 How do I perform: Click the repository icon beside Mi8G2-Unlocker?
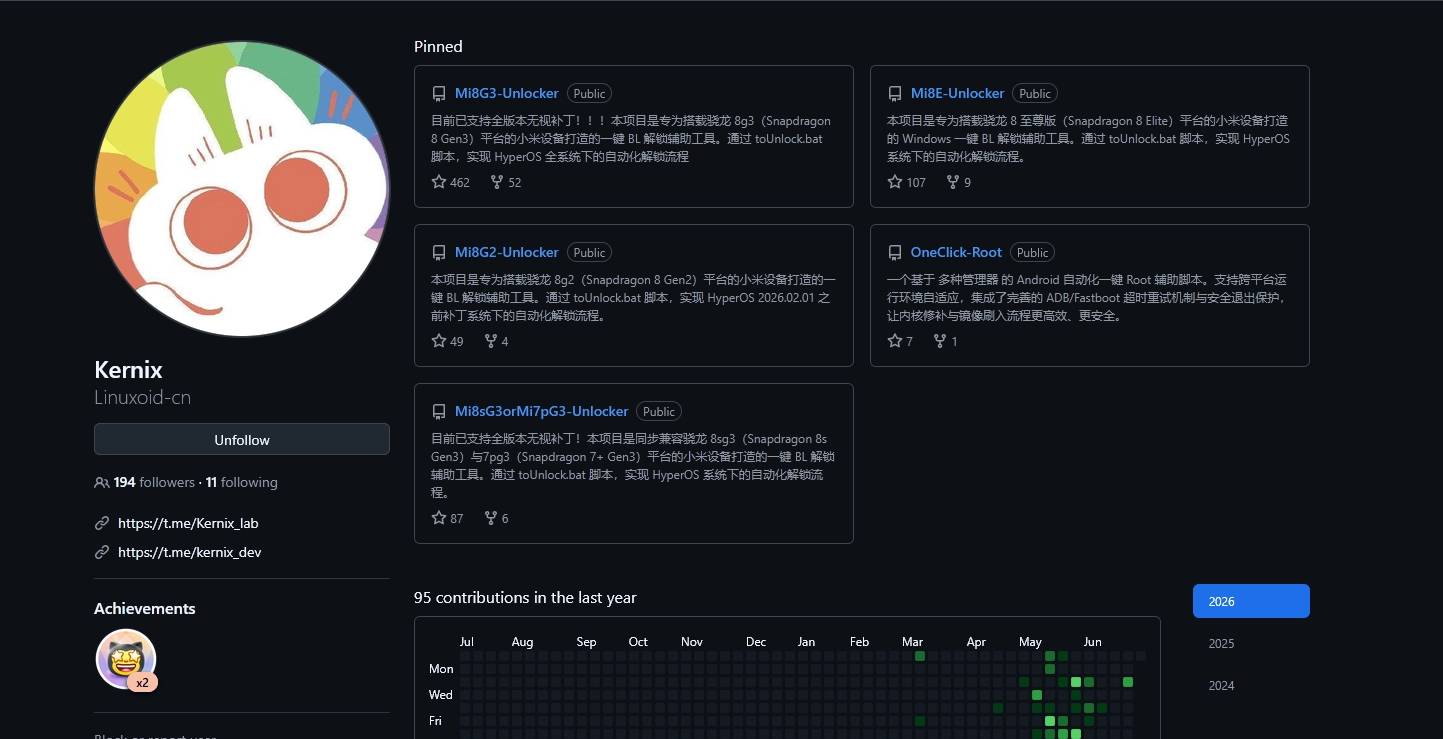[x=439, y=253]
